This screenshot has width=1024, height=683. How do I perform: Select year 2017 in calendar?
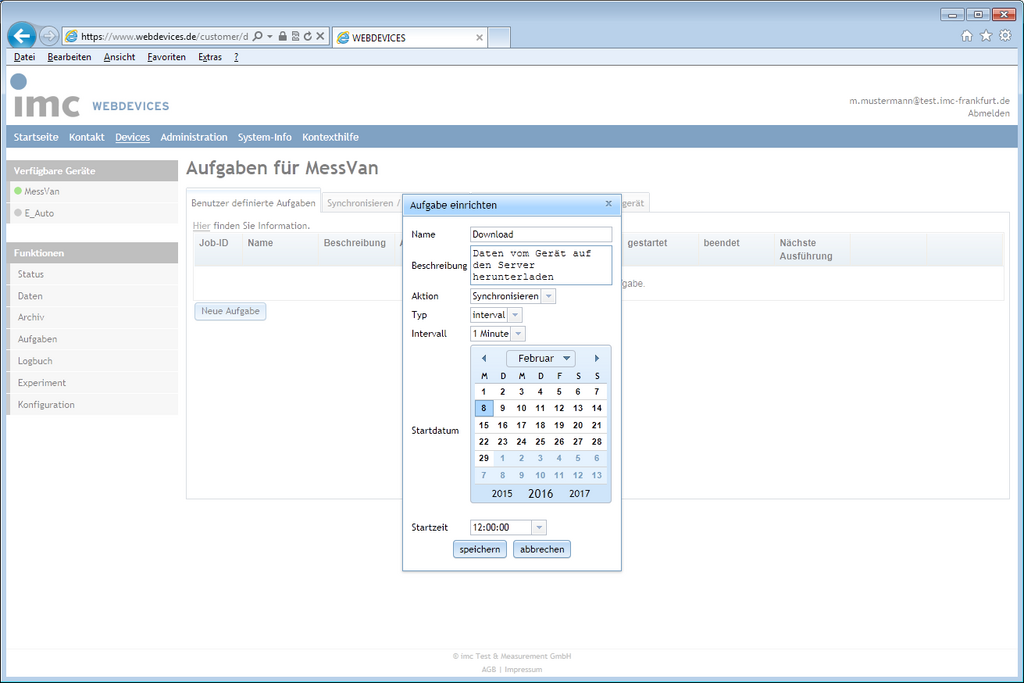[x=579, y=493]
